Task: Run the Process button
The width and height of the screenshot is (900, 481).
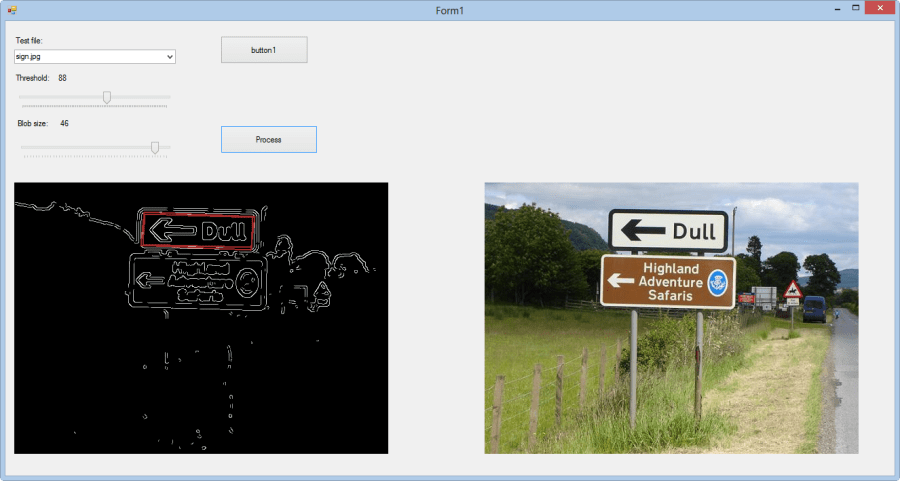Action: point(268,140)
